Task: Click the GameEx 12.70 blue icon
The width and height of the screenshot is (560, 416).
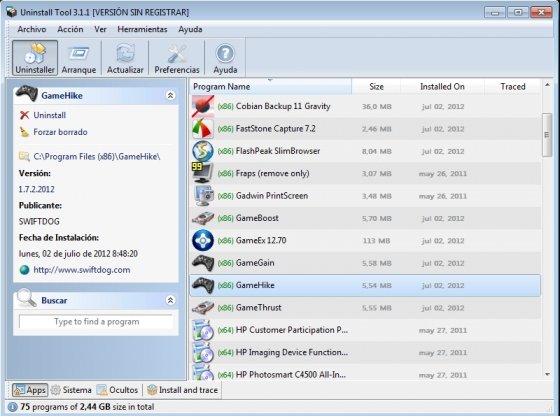Action: (203, 240)
